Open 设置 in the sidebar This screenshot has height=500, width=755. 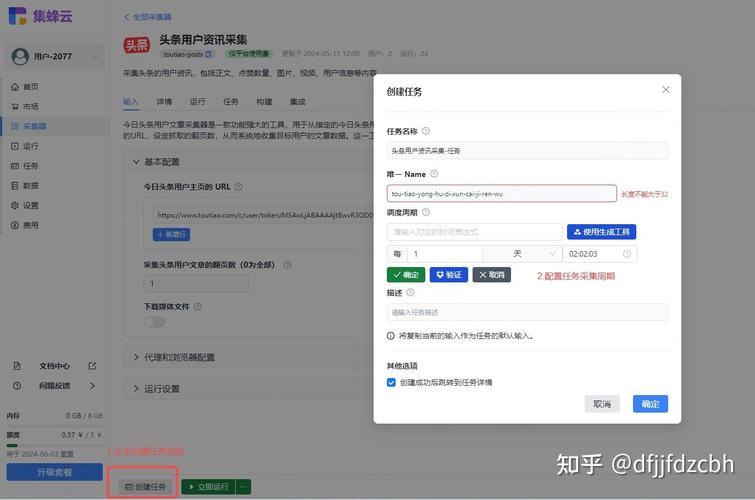31,205
